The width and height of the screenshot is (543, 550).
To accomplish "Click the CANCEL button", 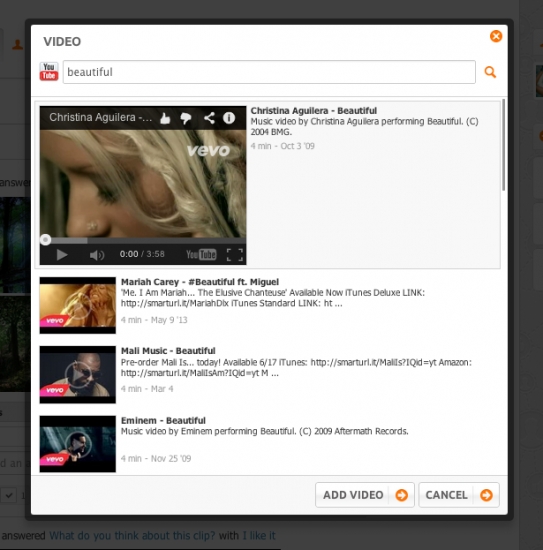I will tap(459, 495).
